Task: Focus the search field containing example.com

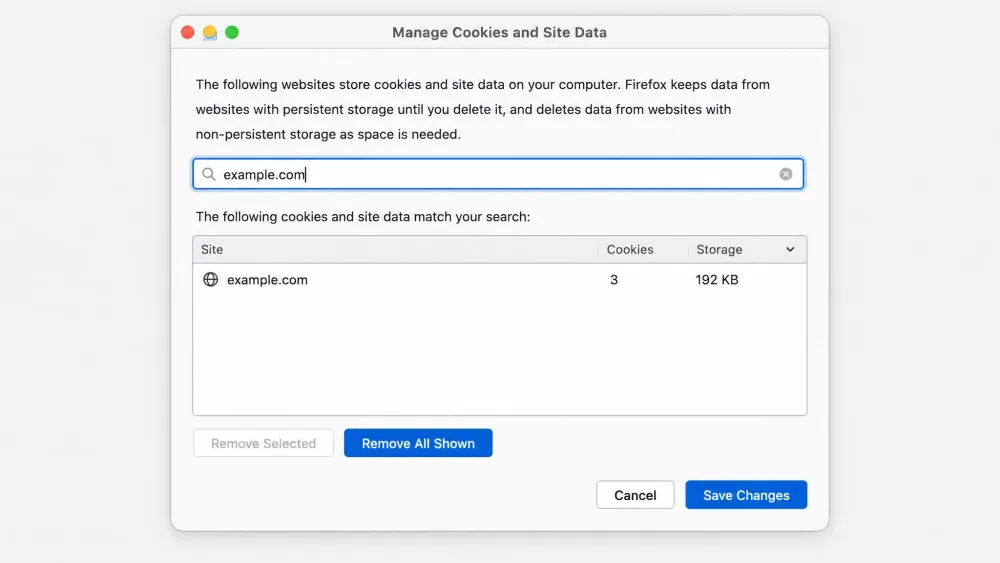Action: coord(498,174)
